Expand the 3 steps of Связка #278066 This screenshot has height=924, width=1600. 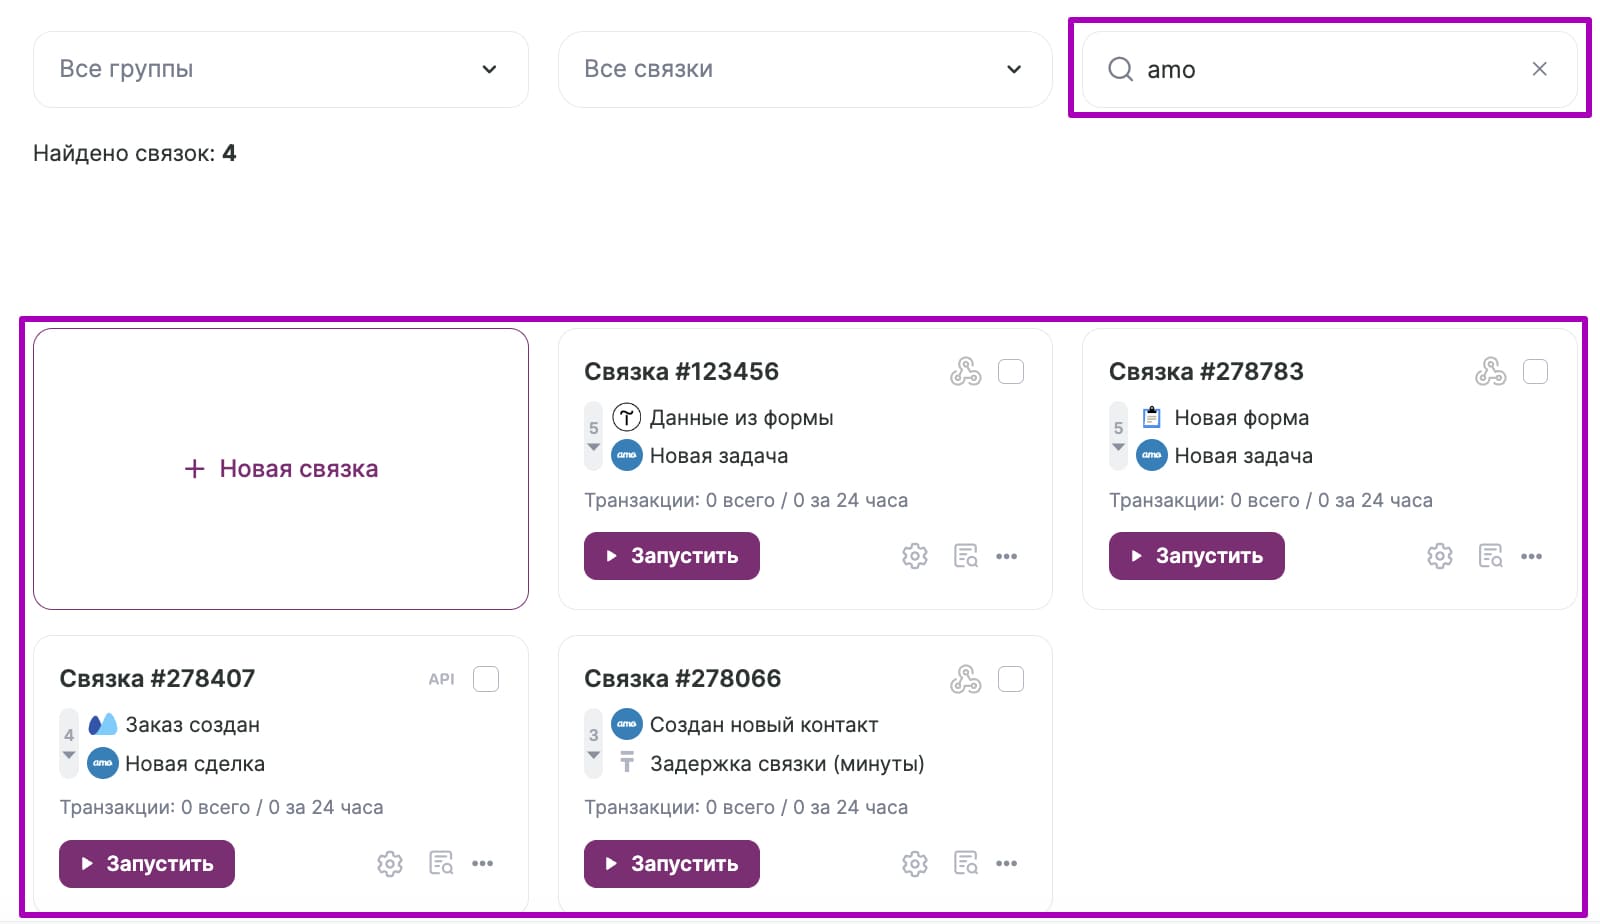(594, 743)
